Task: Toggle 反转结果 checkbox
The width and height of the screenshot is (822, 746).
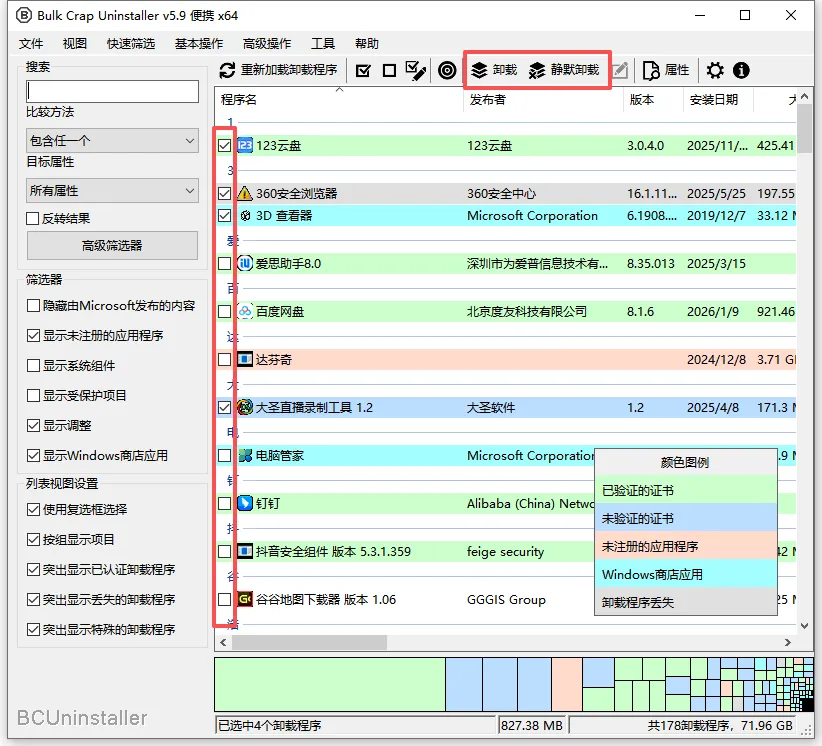Action: [x=33, y=219]
